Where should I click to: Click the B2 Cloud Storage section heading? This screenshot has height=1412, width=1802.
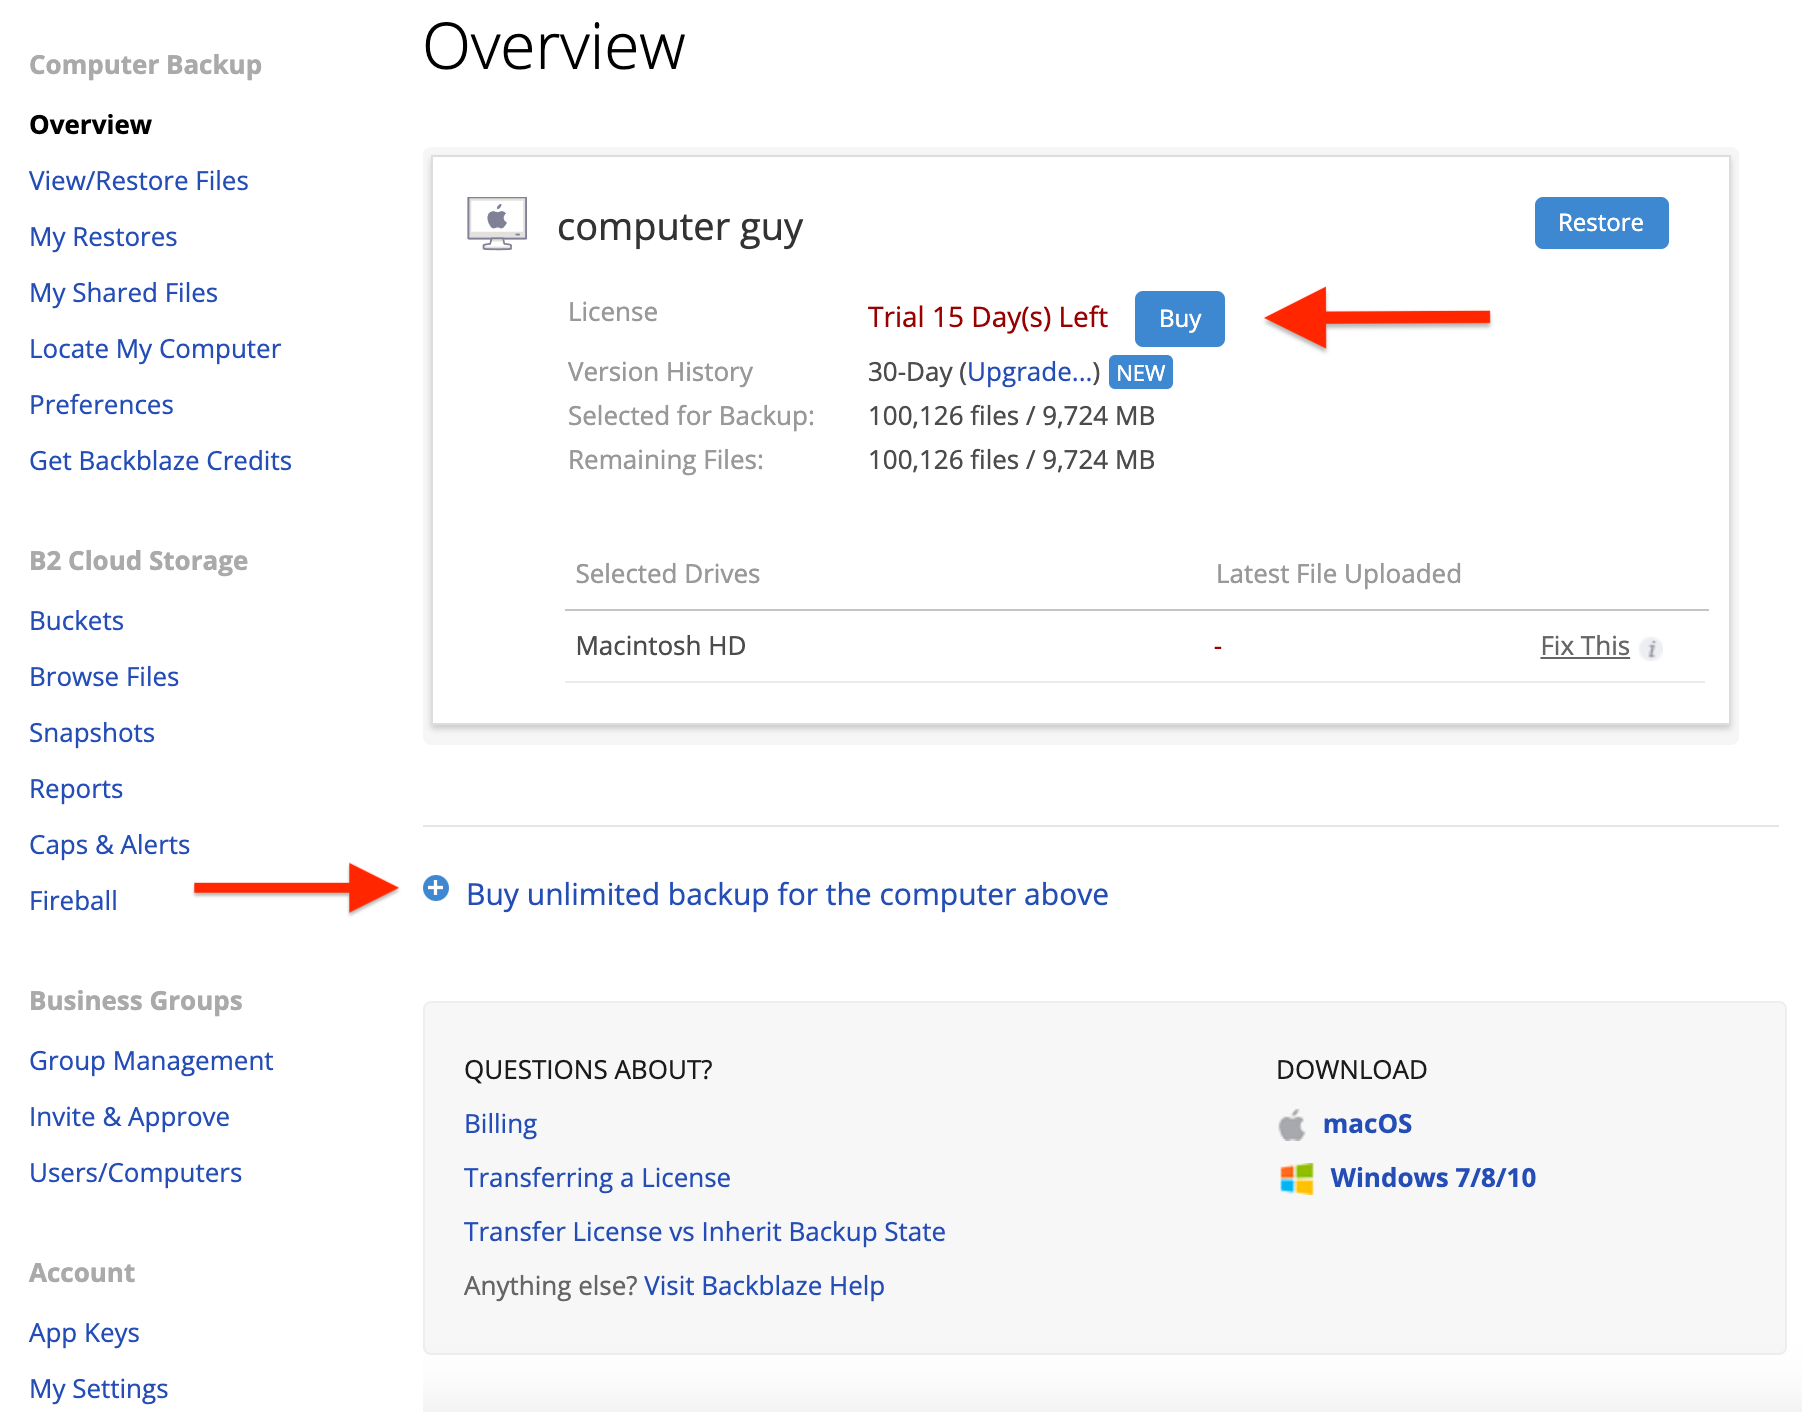[x=139, y=561]
